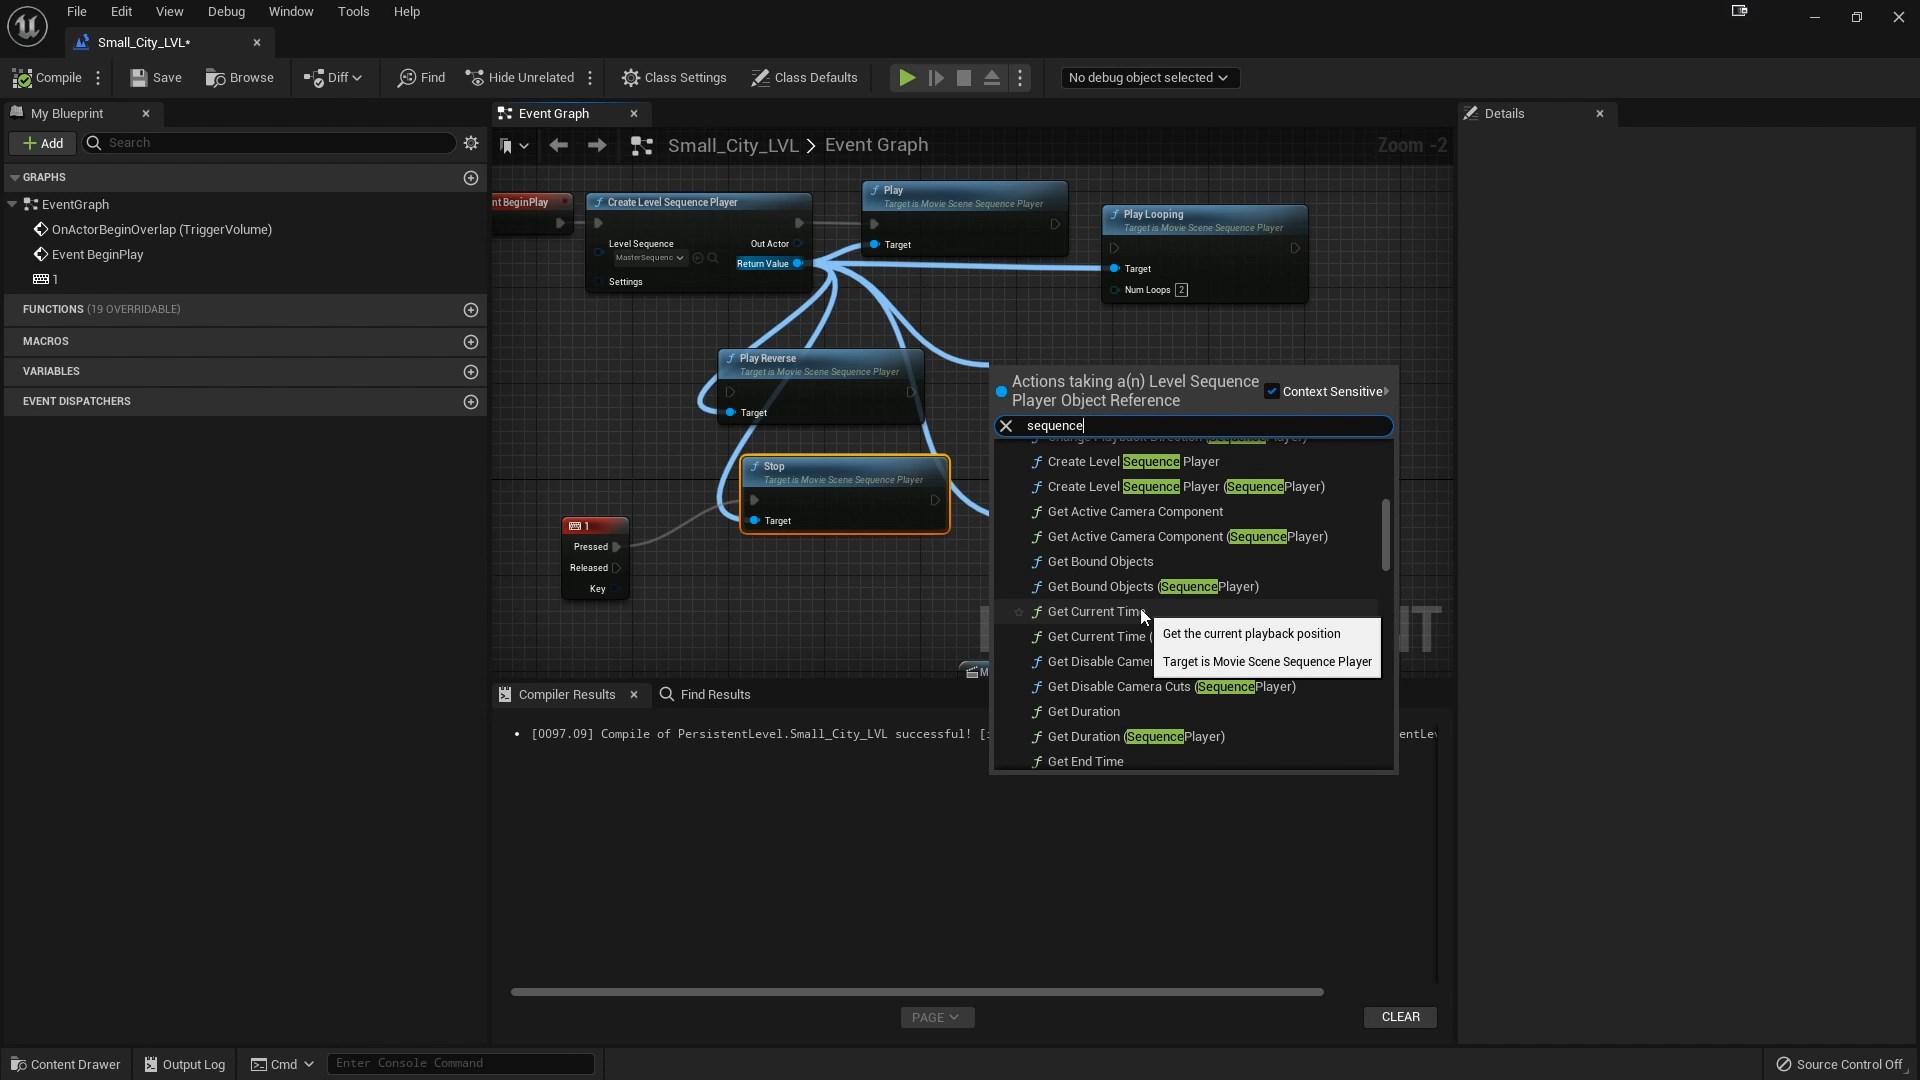The image size is (1920, 1080).
Task: Select OnActorBeginOverlap (TriggerVolume) event
Action: coord(162,230)
